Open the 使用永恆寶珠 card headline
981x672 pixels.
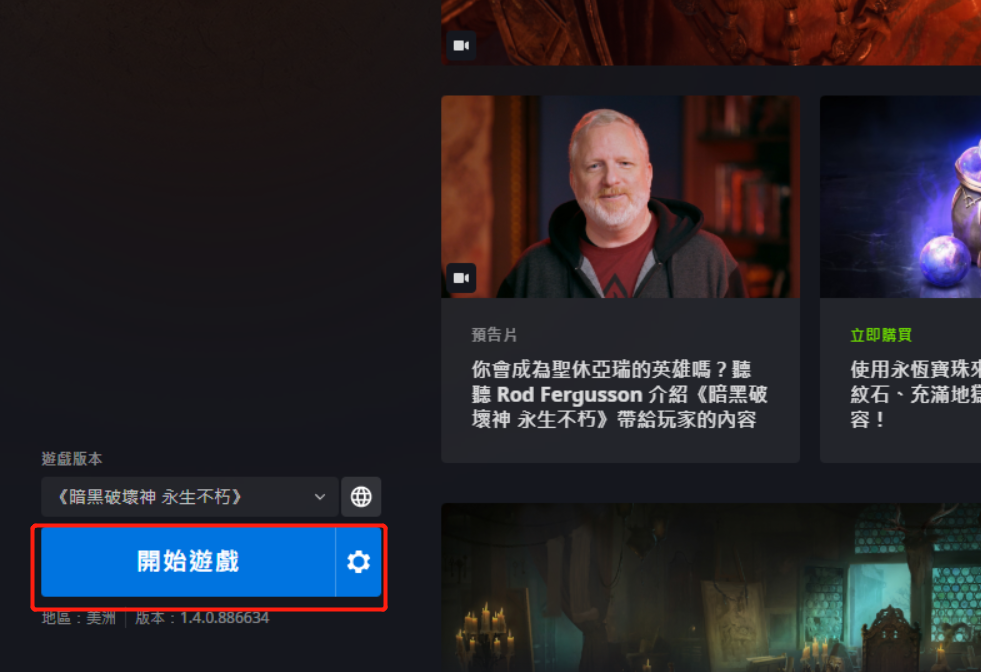[915, 394]
